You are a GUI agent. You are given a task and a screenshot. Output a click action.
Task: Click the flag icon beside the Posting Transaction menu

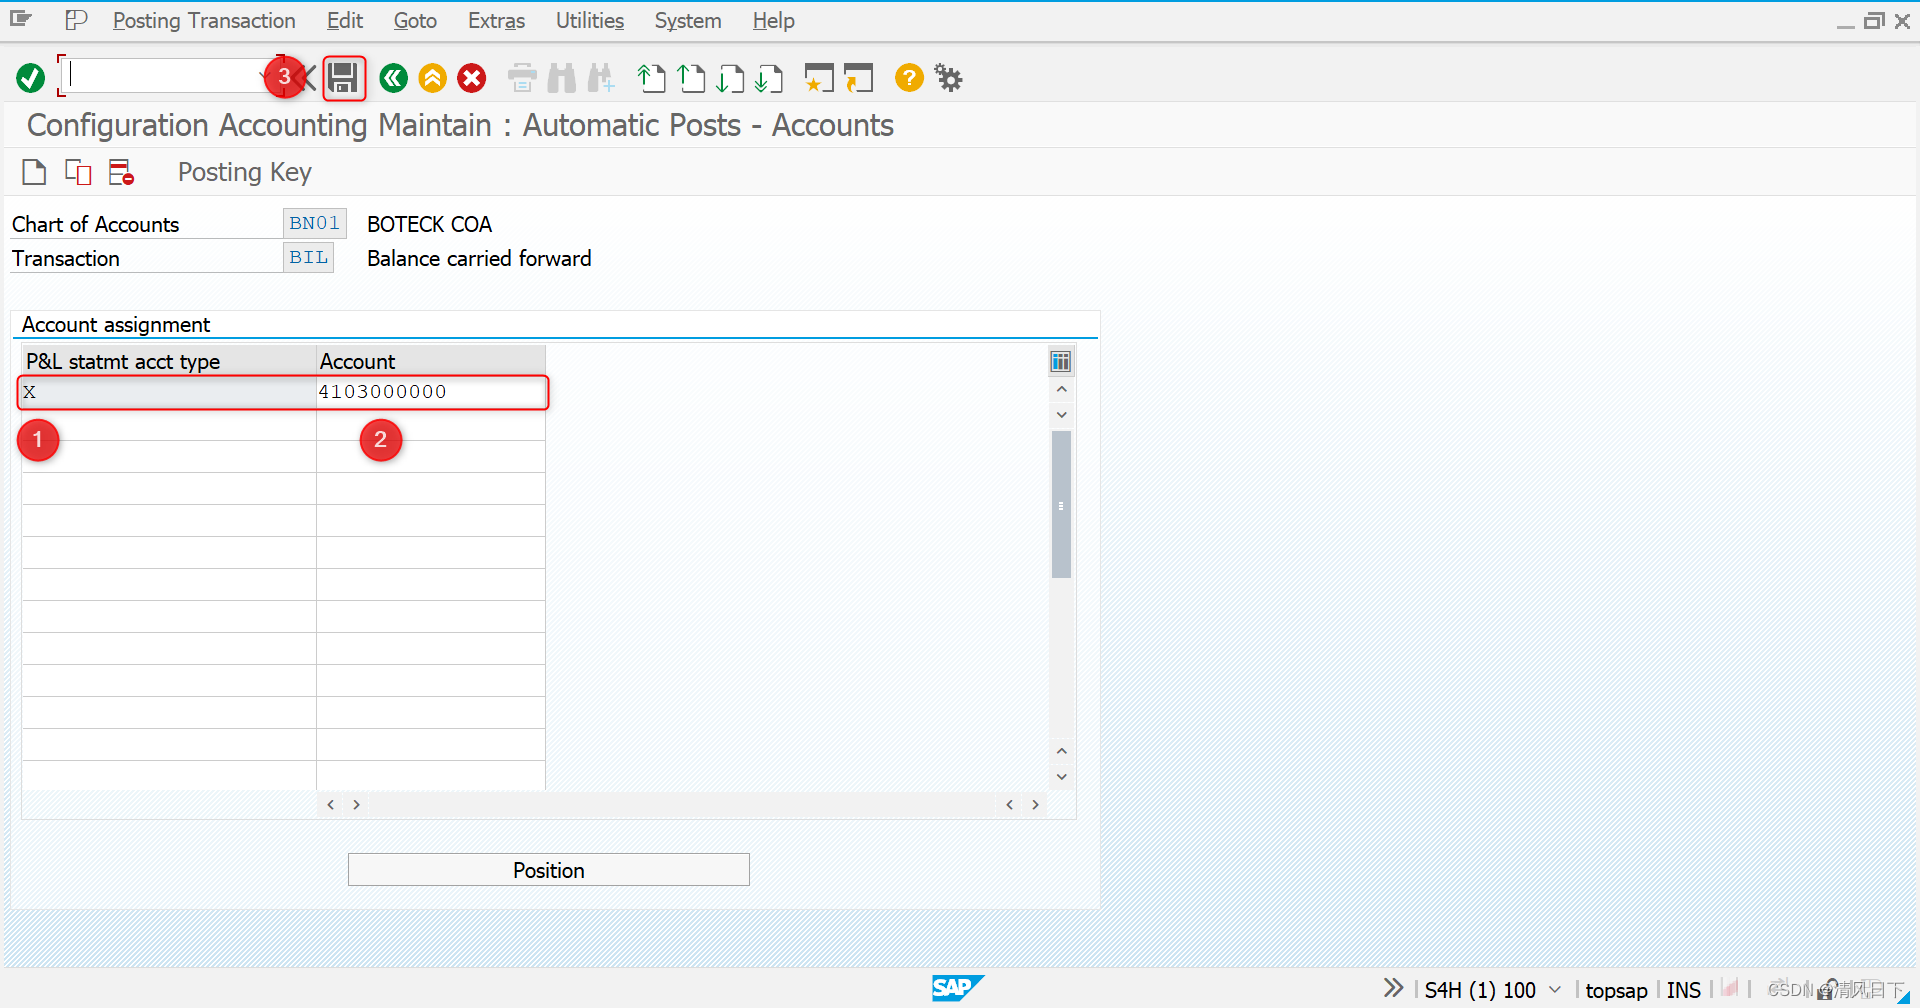coord(76,20)
